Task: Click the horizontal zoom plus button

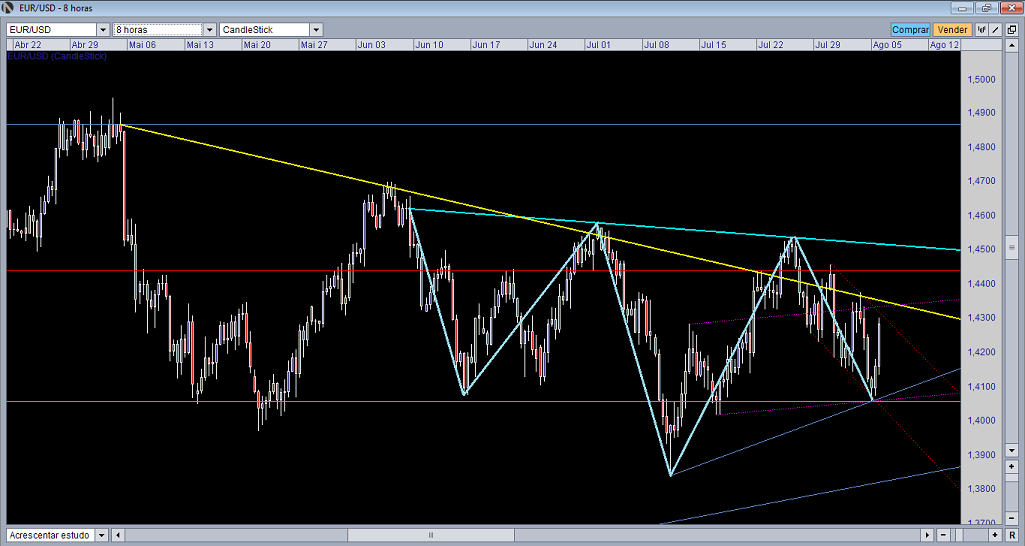Action: coord(995,535)
